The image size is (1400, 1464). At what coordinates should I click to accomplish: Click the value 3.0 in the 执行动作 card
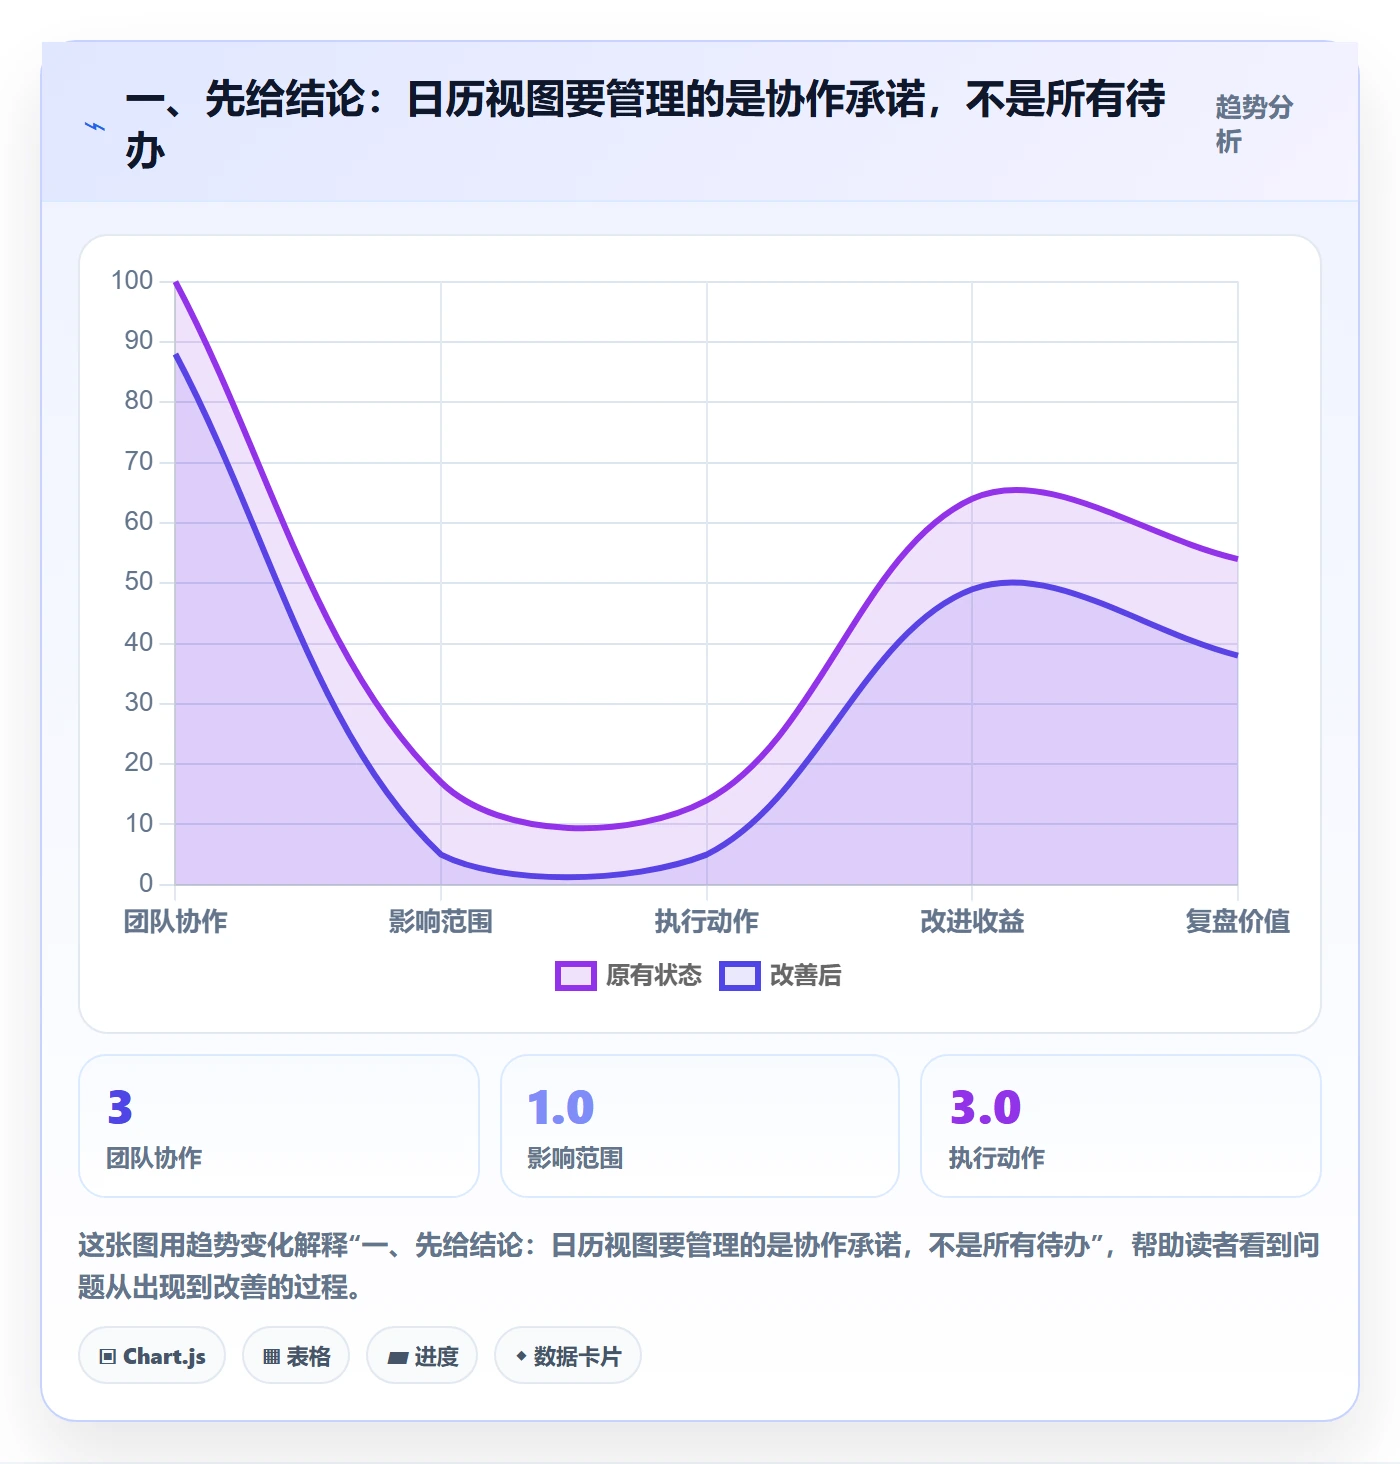tap(985, 1107)
